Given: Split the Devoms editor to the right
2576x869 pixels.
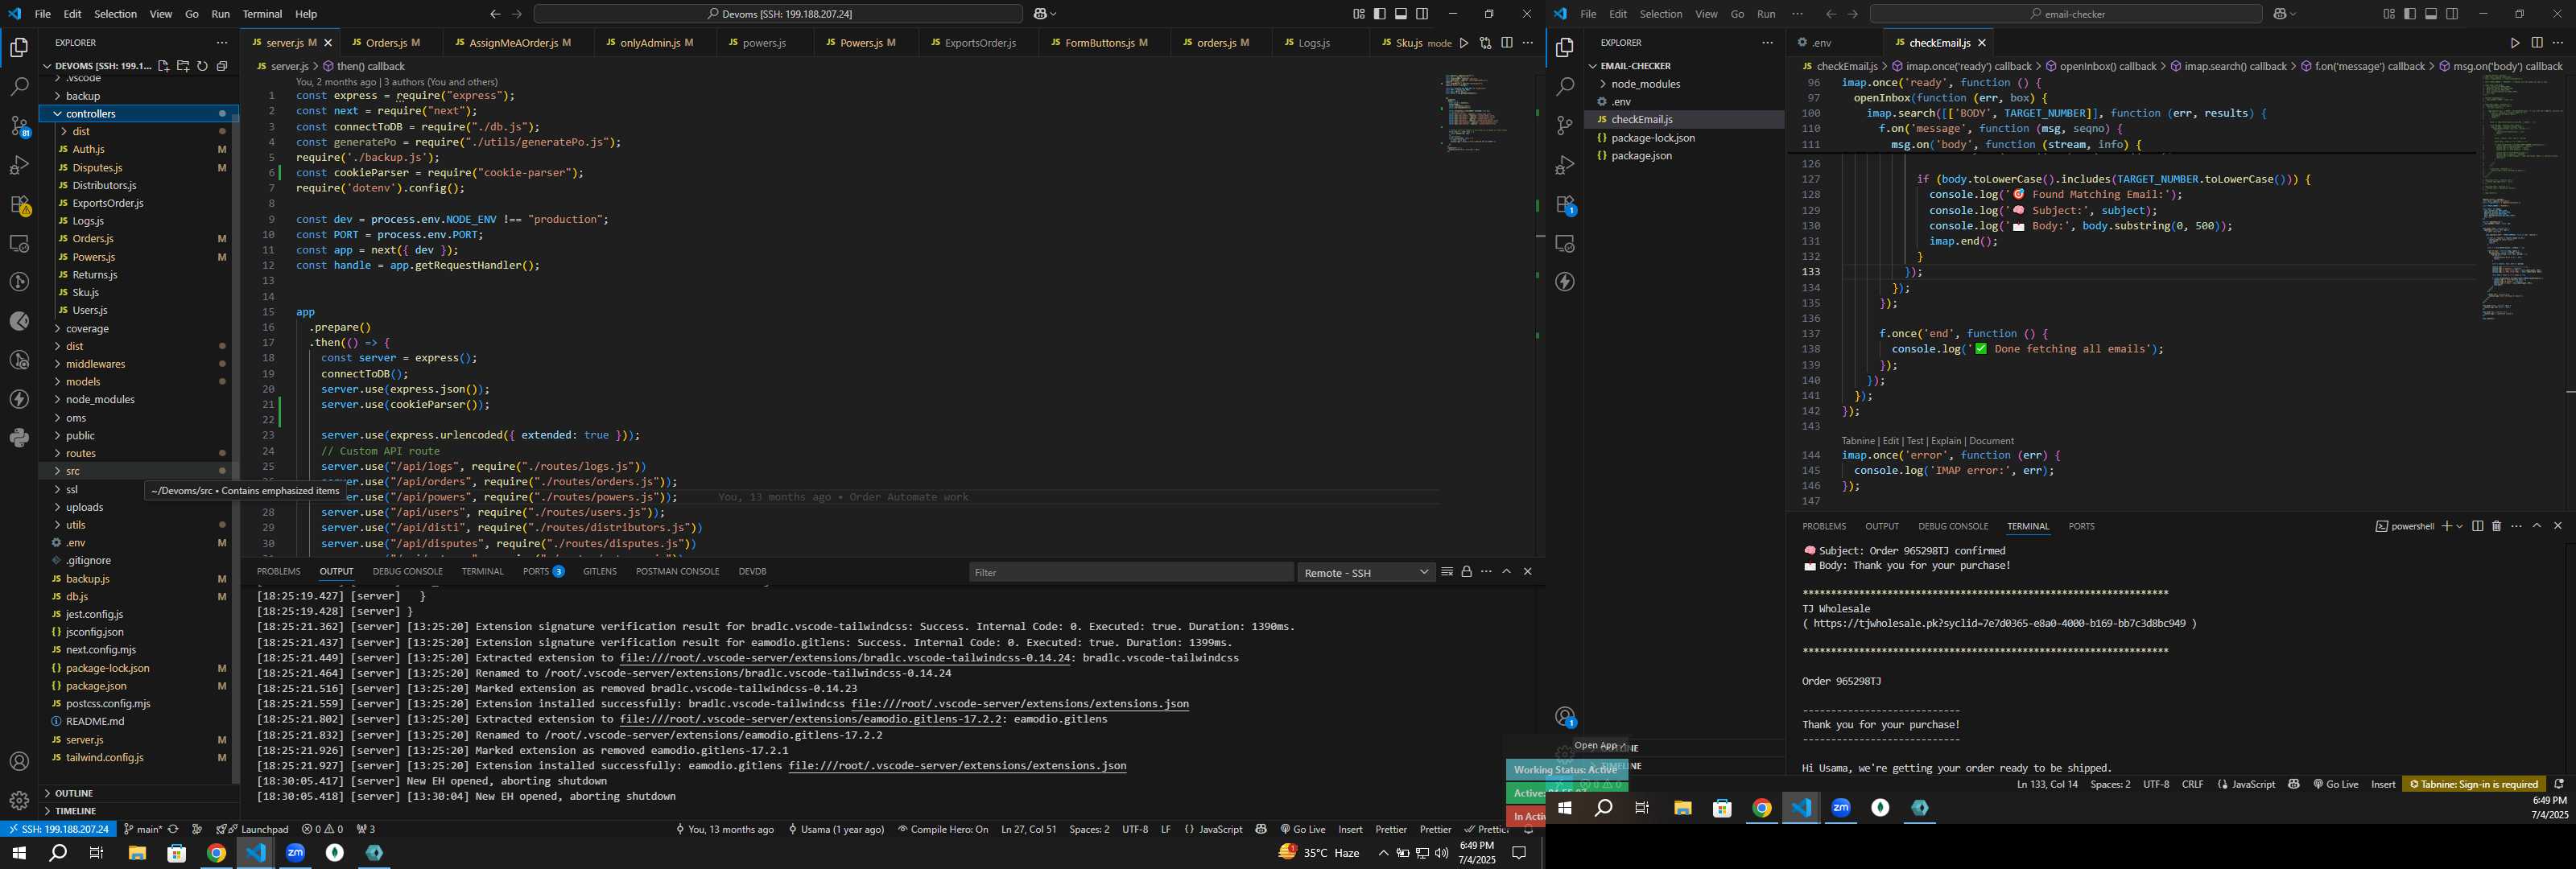Looking at the screenshot, I should click(1506, 43).
